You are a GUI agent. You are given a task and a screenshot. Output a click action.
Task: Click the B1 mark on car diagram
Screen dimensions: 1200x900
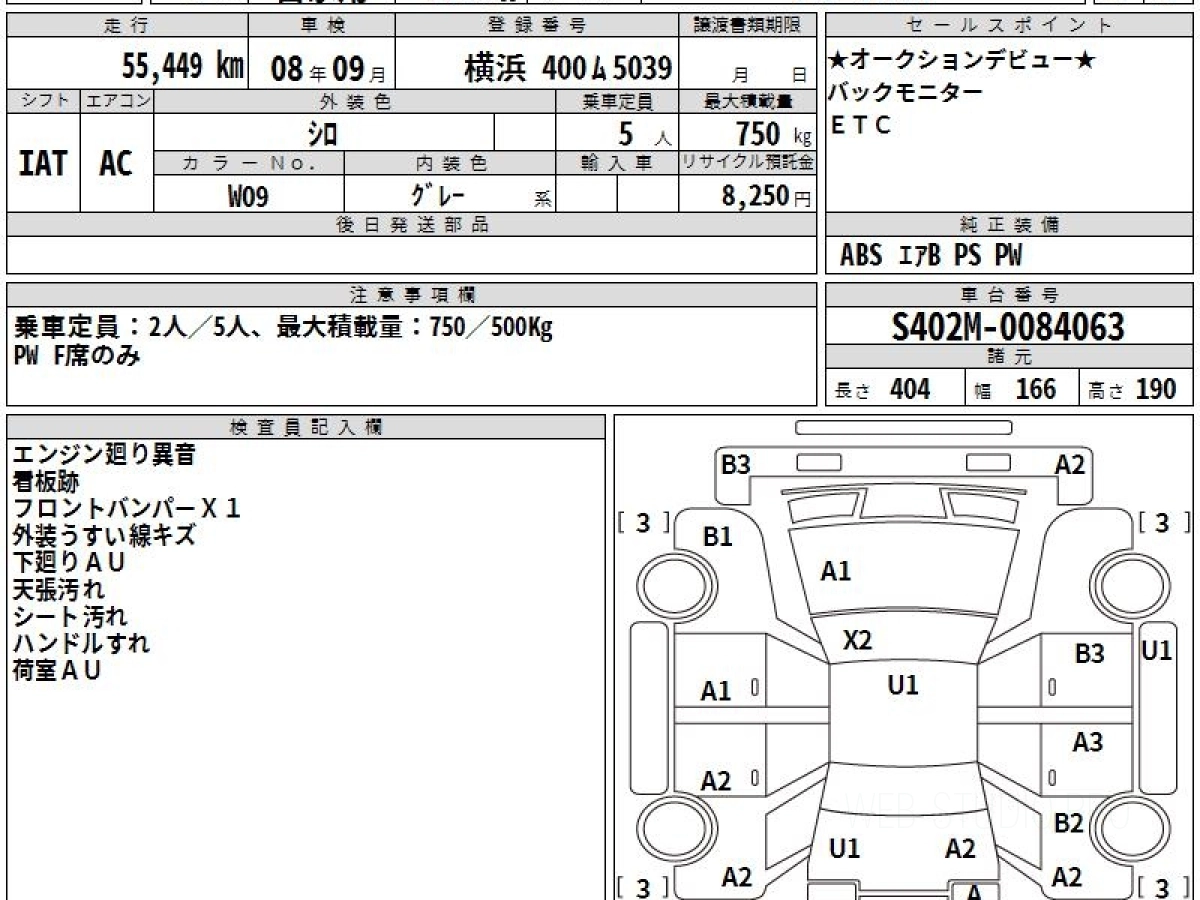718,537
